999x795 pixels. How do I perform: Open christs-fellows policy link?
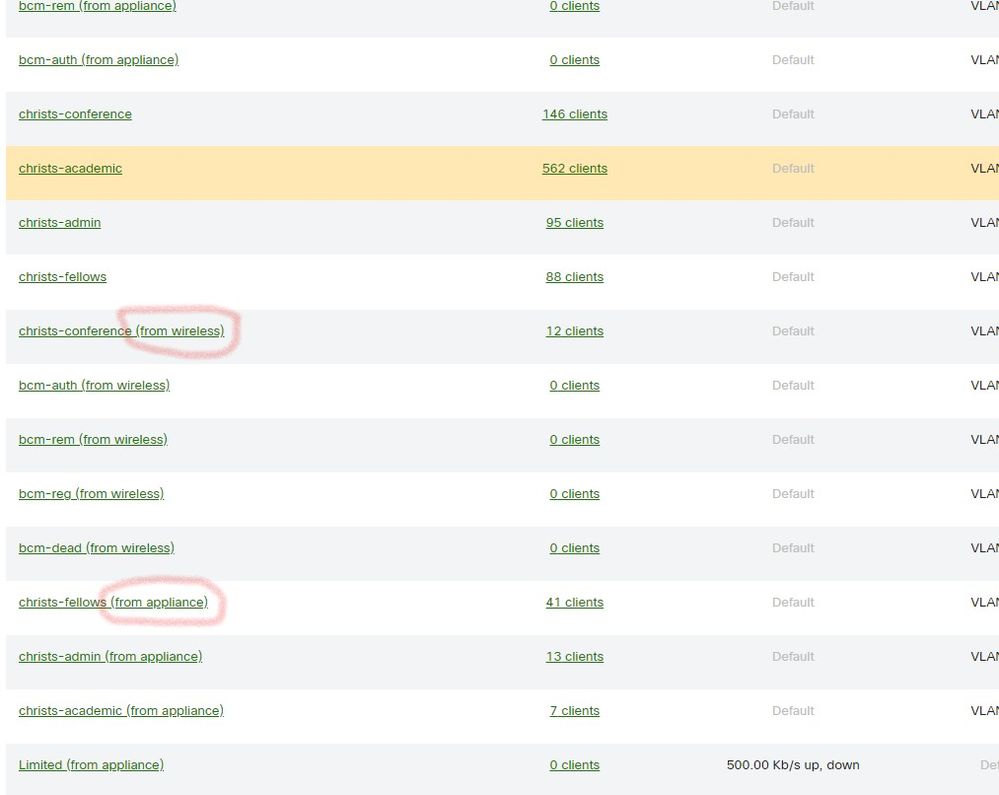(x=62, y=277)
